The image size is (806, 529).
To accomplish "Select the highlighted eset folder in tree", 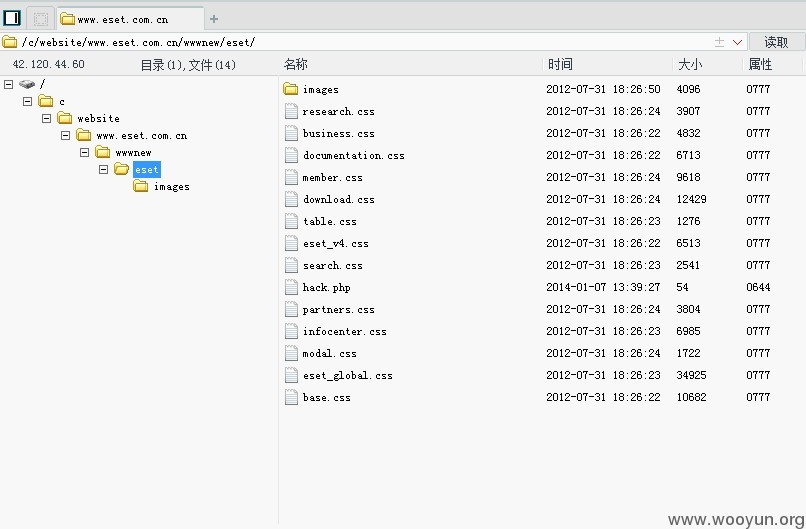I will click(147, 169).
